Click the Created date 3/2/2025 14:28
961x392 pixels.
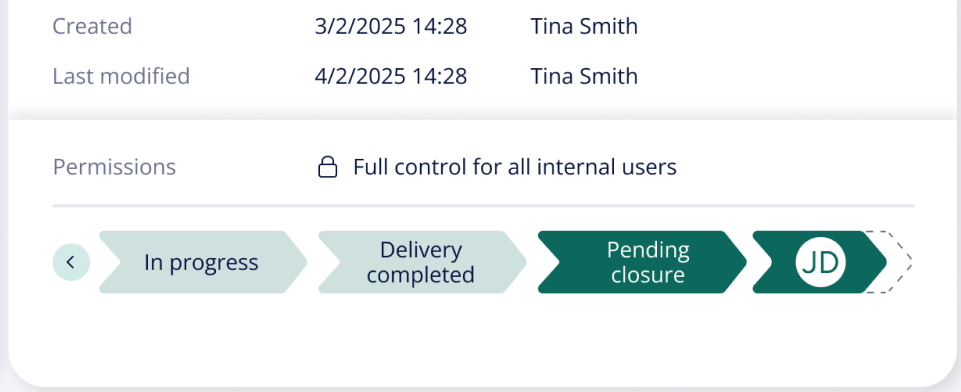tap(391, 26)
